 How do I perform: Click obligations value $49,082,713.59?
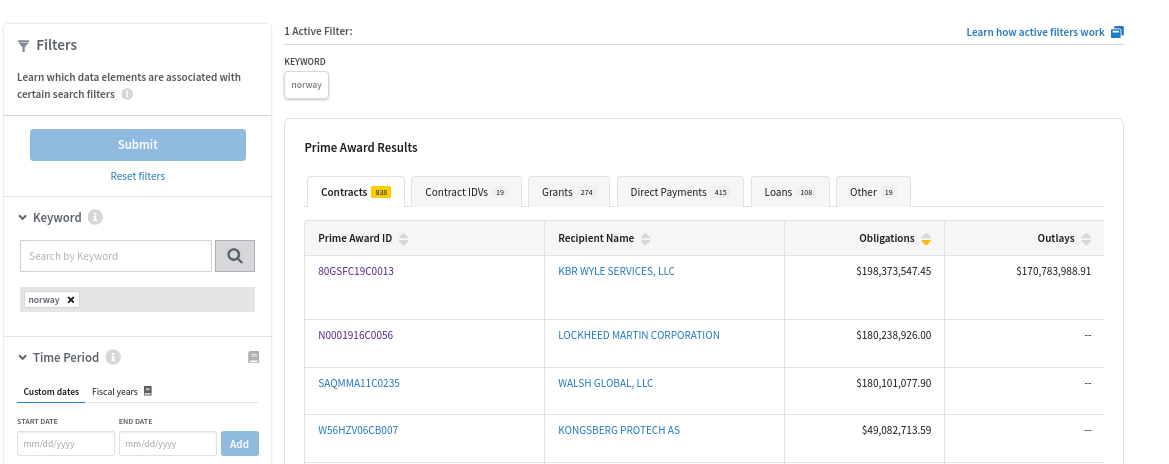click(x=897, y=430)
